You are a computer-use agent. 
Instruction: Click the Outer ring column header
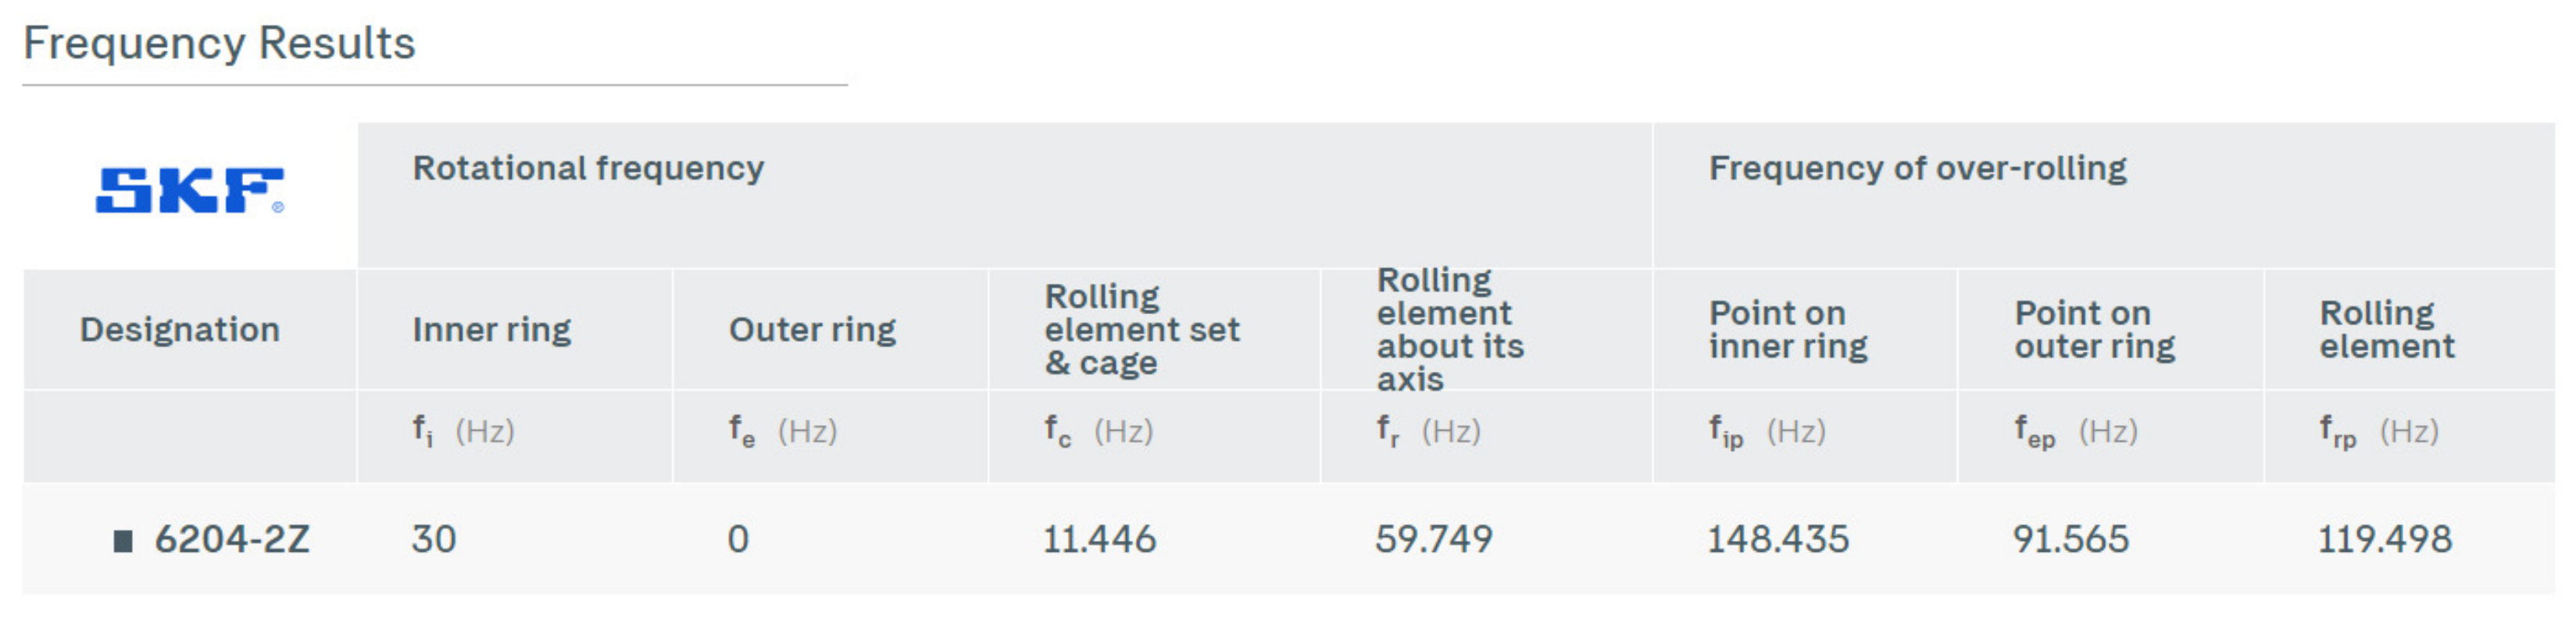(x=812, y=329)
